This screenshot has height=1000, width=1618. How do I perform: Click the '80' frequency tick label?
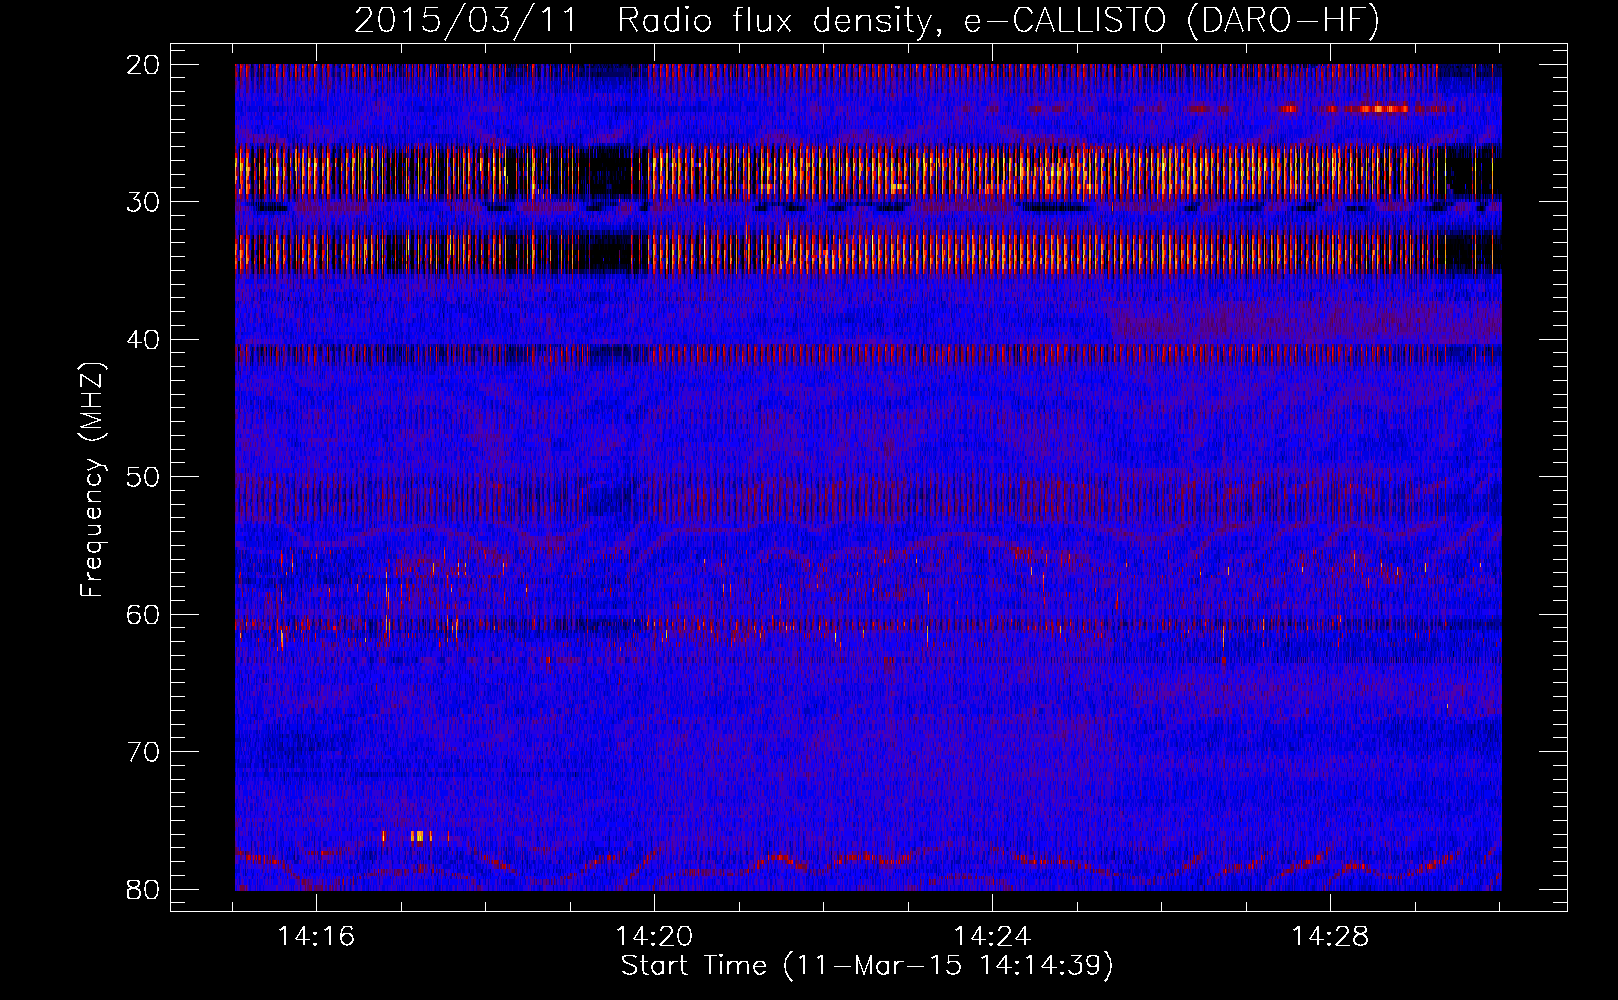point(144,889)
